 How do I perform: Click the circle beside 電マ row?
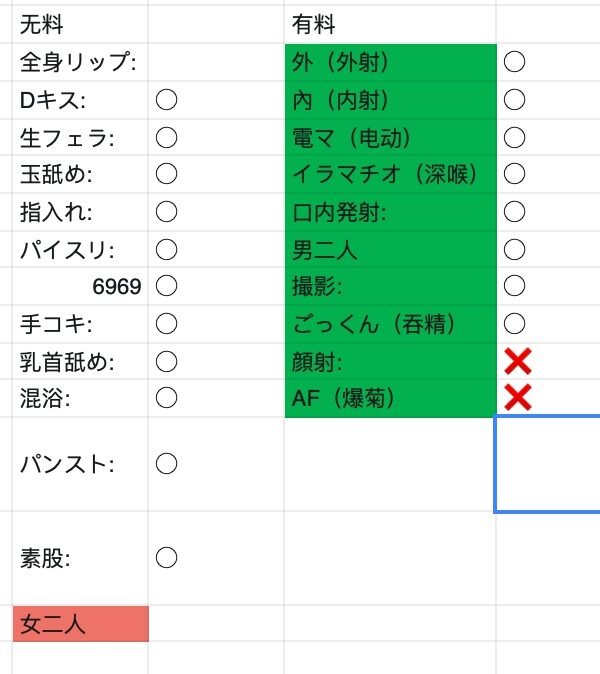pos(514,136)
